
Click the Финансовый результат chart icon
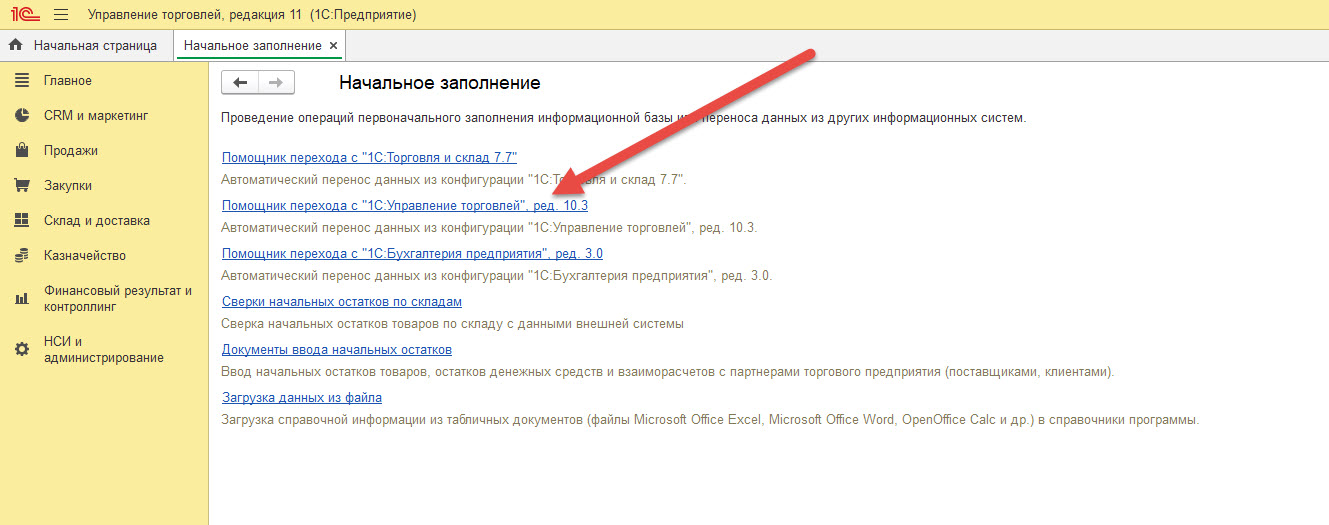[22, 299]
